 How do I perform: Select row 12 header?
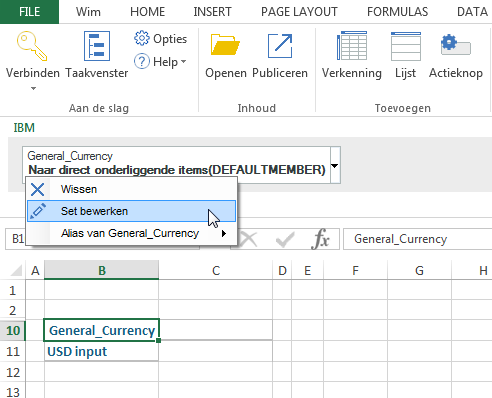click(13, 372)
